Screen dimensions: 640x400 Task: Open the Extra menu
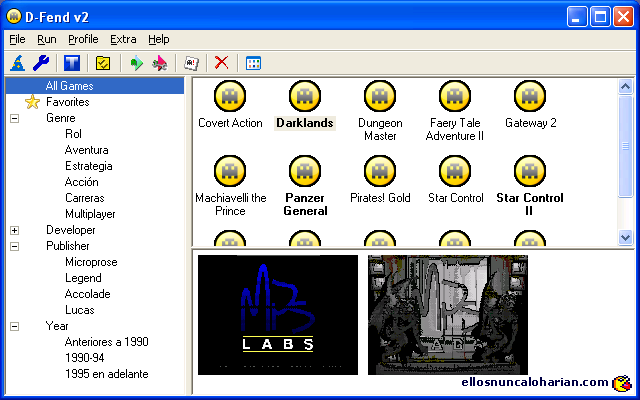(123, 39)
